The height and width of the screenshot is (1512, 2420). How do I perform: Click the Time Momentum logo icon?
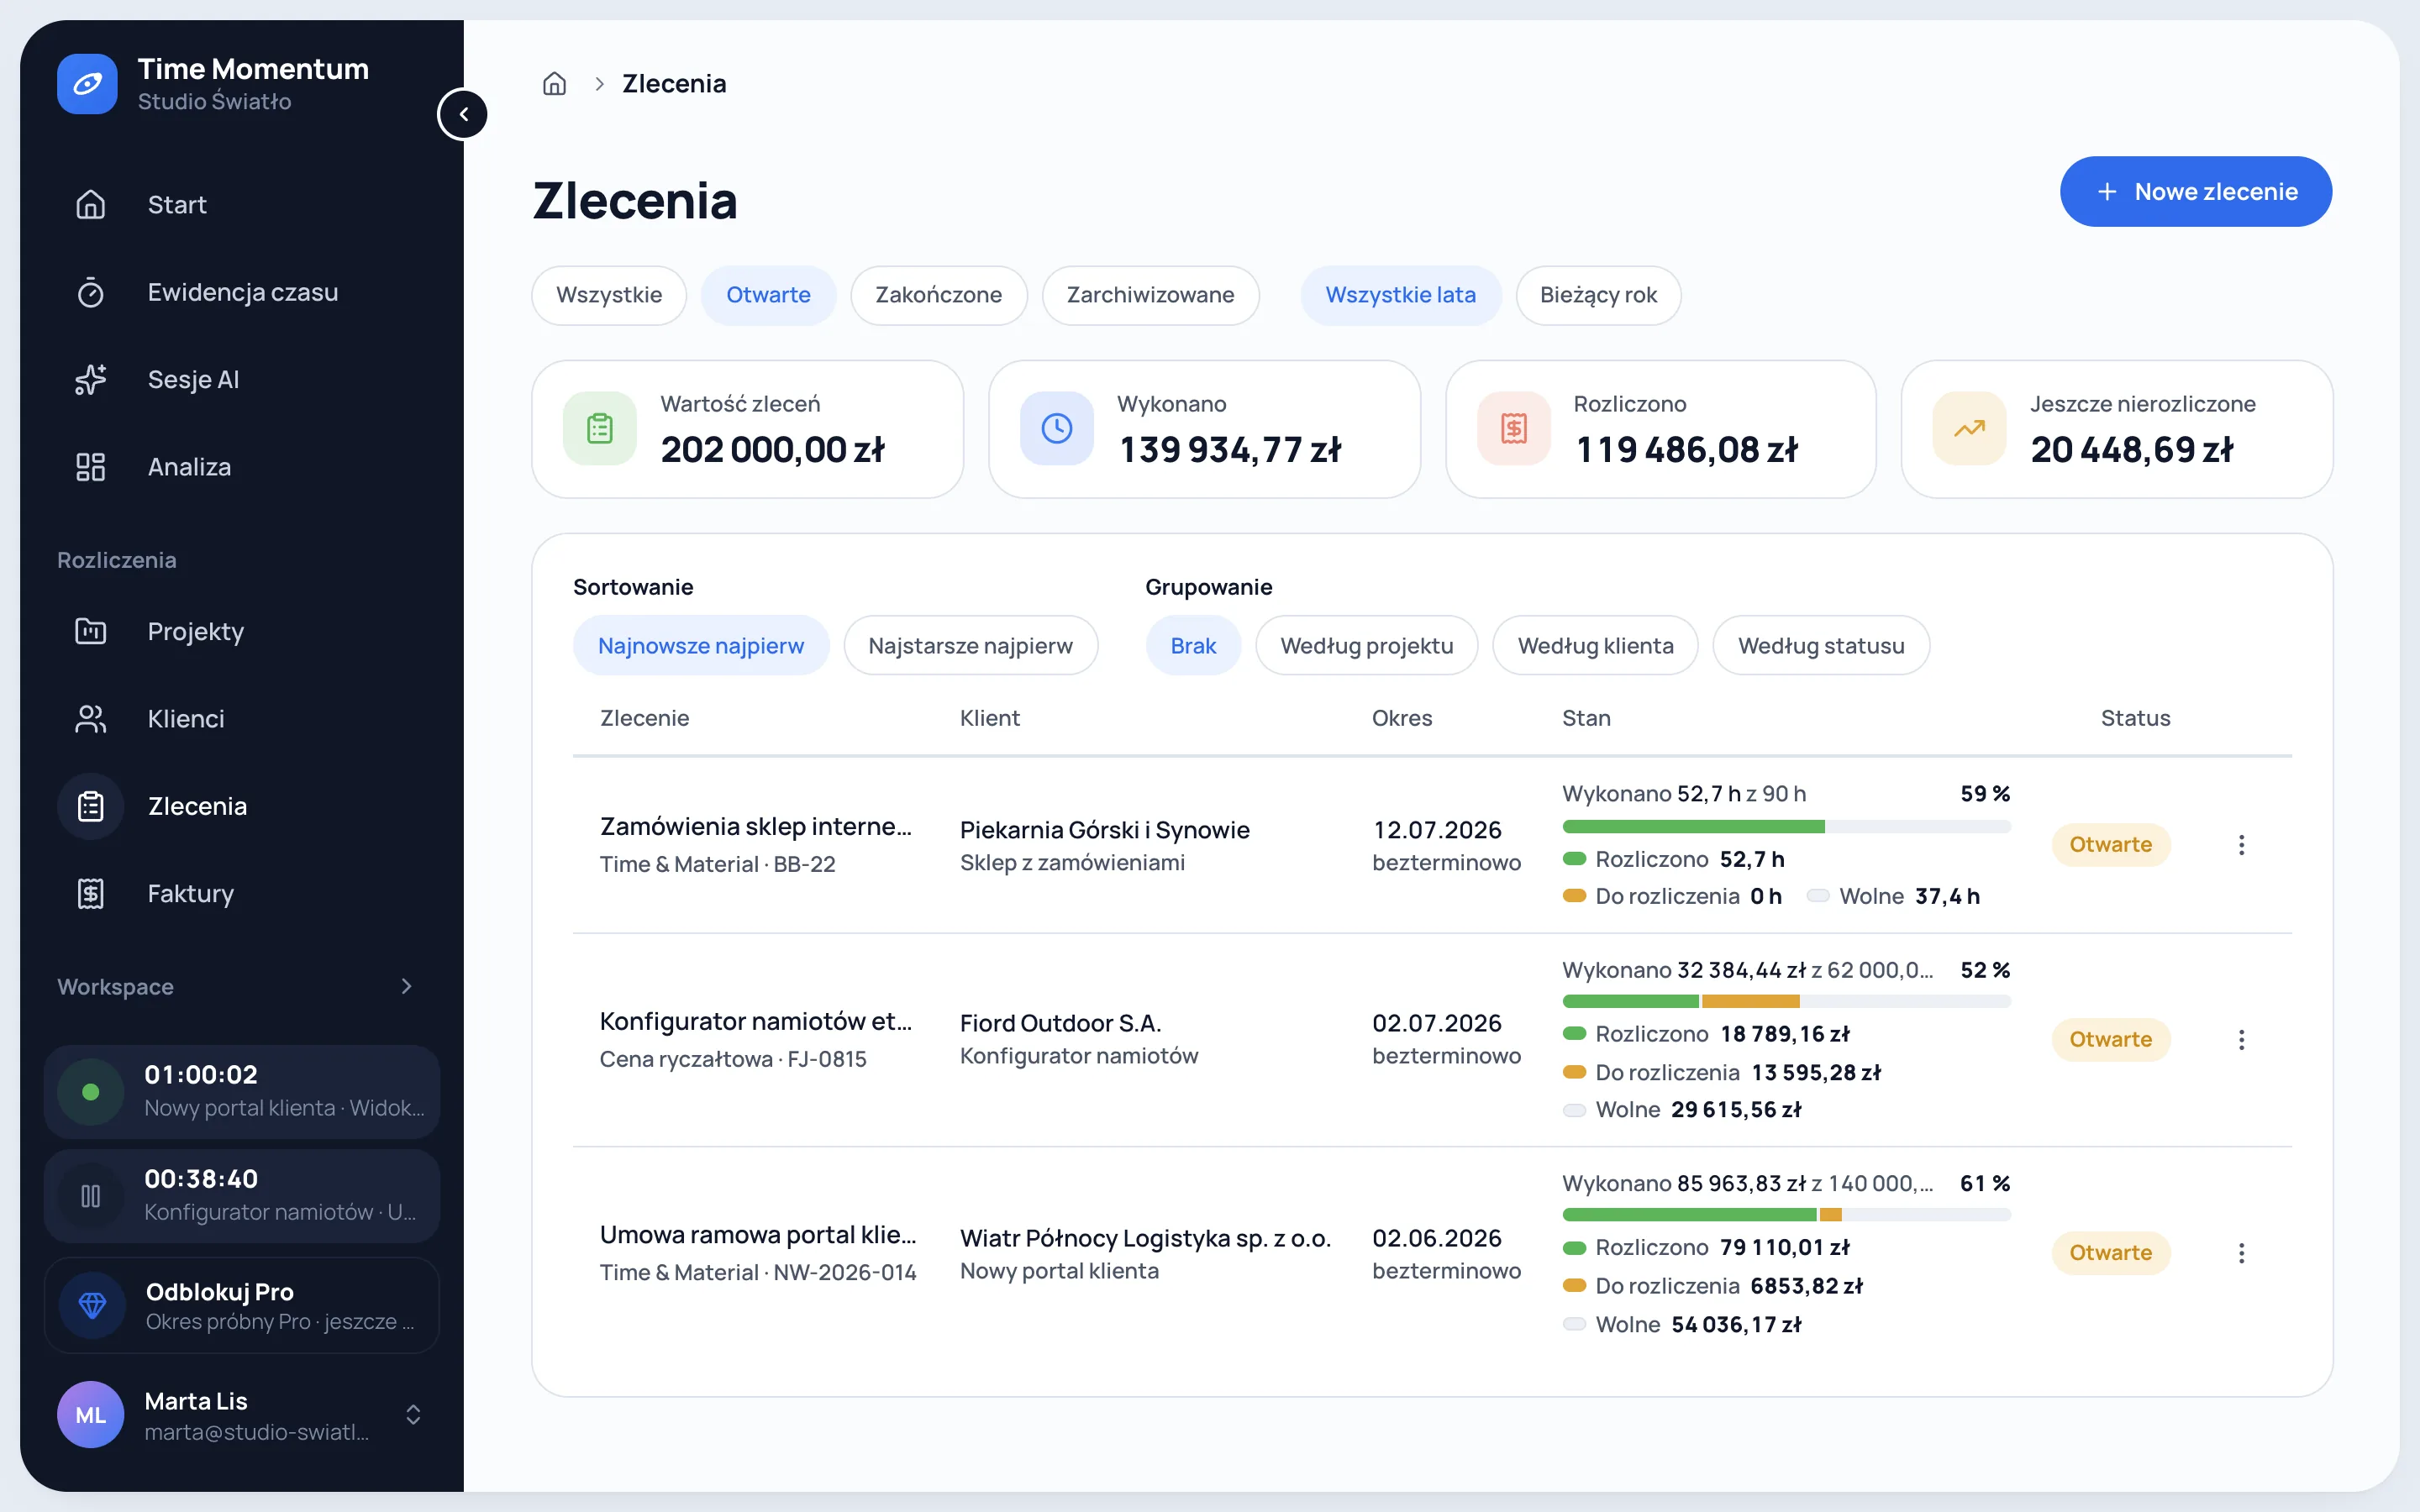(87, 84)
